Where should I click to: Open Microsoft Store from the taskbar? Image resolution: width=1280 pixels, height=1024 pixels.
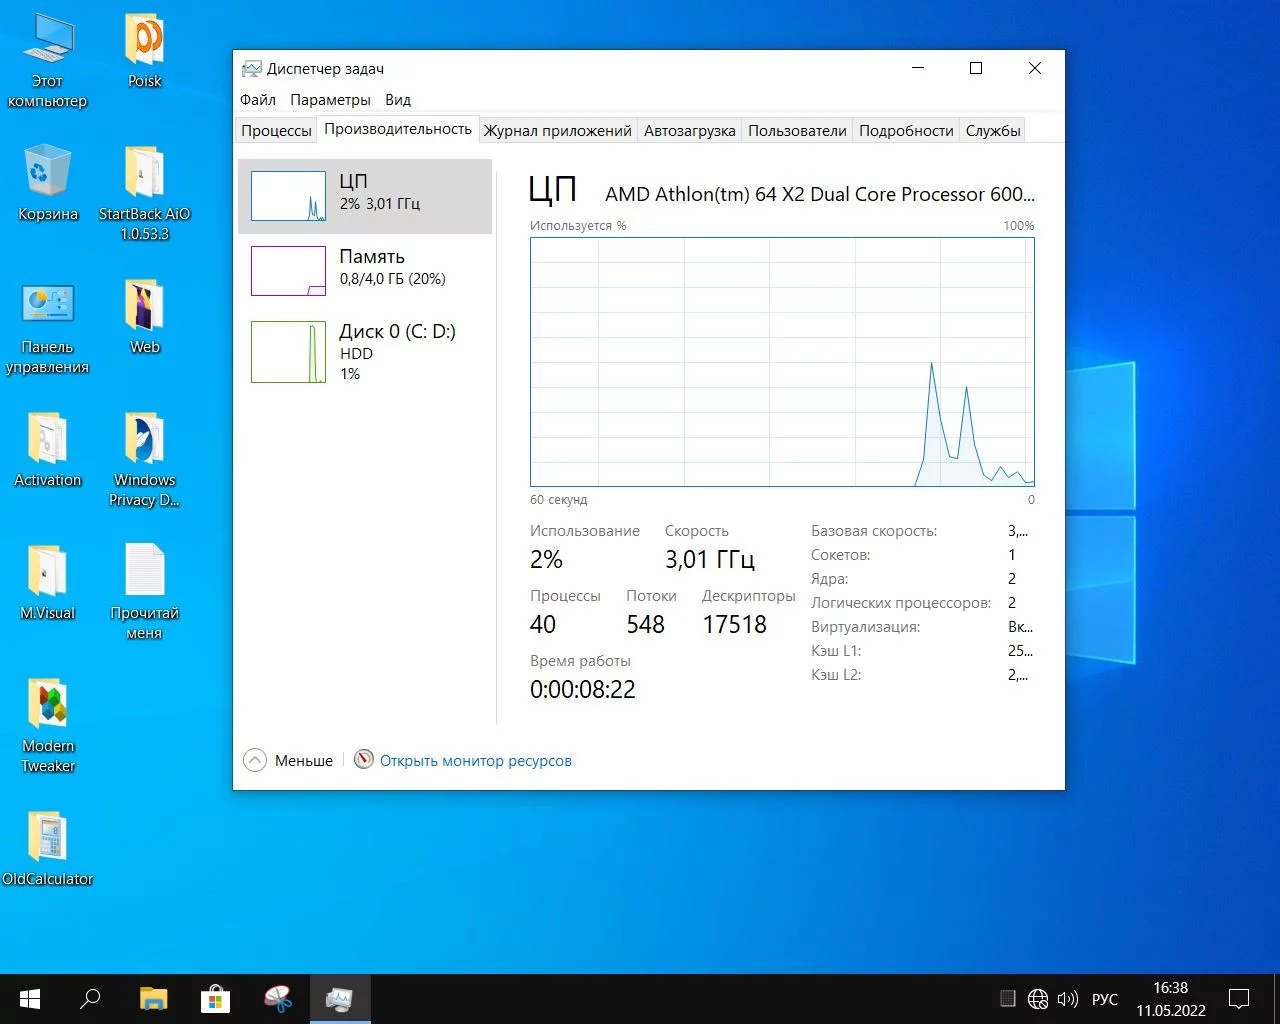pos(215,999)
